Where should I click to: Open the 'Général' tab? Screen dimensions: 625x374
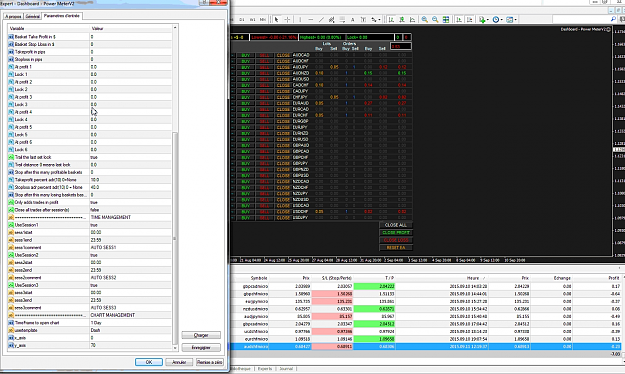coord(32,16)
